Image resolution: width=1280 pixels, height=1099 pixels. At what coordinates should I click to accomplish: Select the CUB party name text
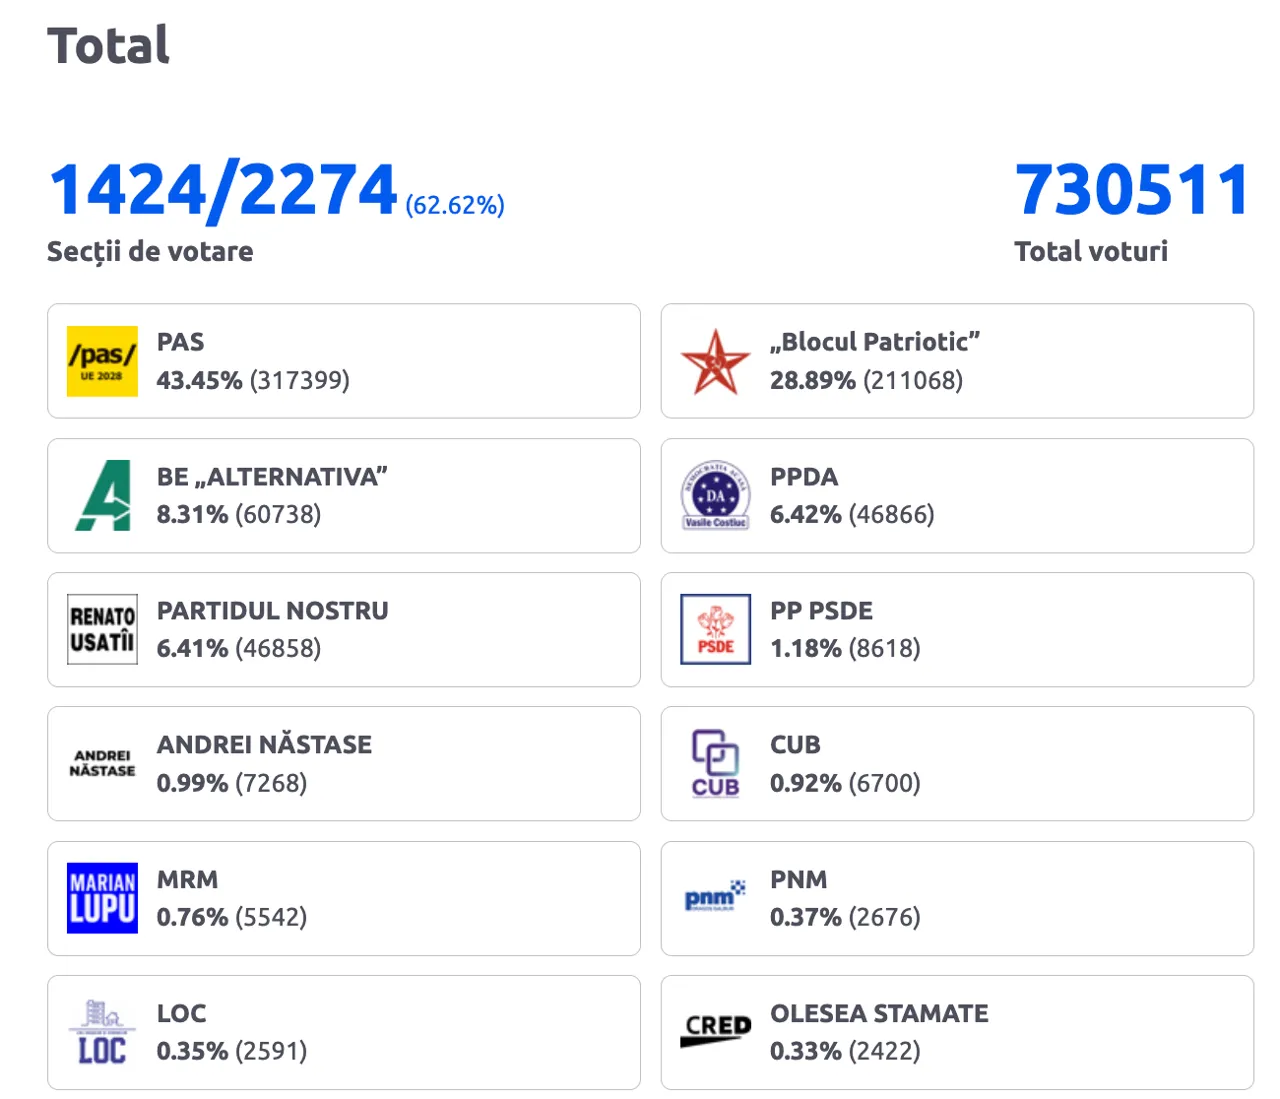click(x=795, y=745)
